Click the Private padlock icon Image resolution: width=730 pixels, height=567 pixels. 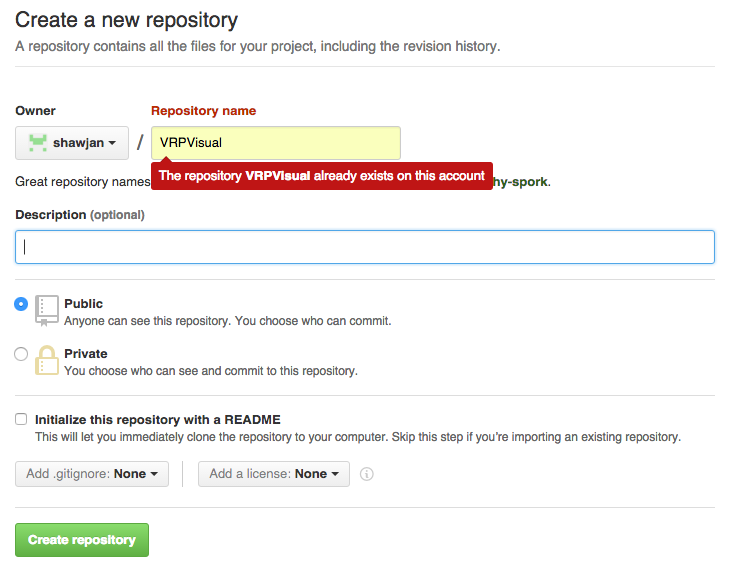pos(47,360)
